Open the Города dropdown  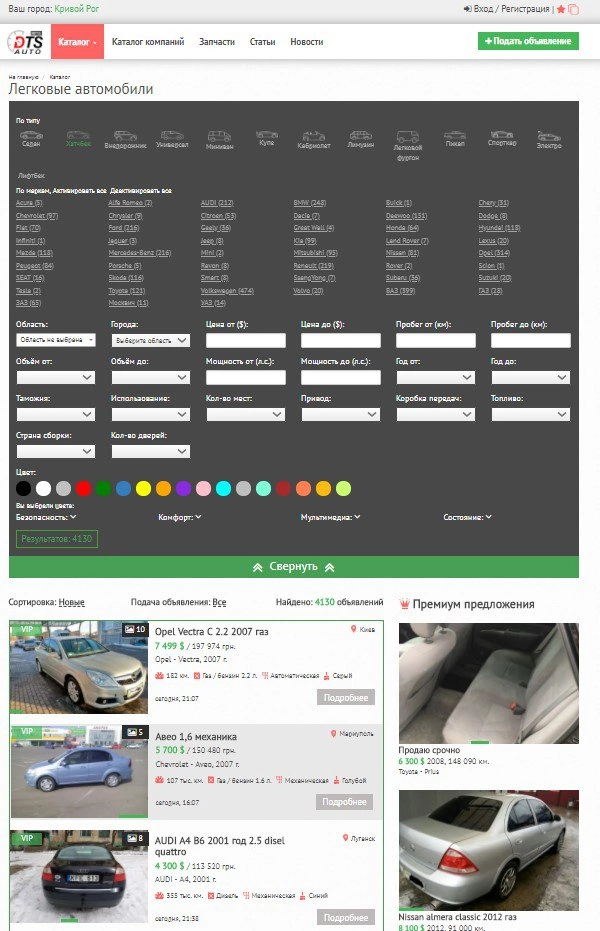151,340
